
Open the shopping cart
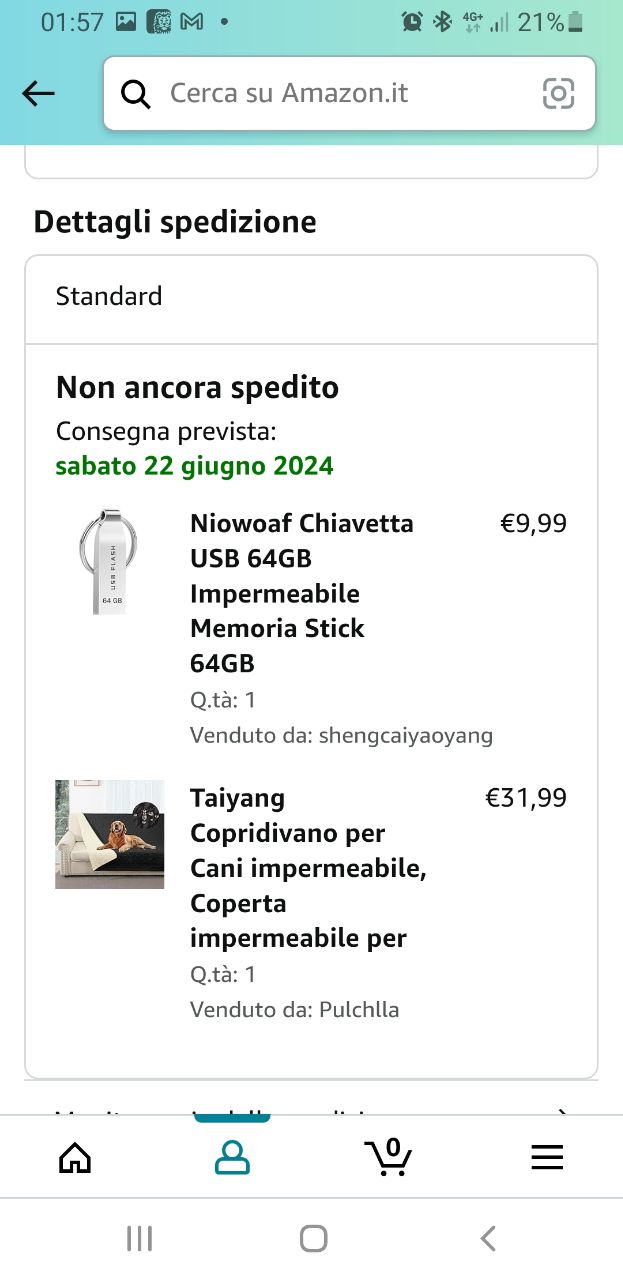[388, 1158]
